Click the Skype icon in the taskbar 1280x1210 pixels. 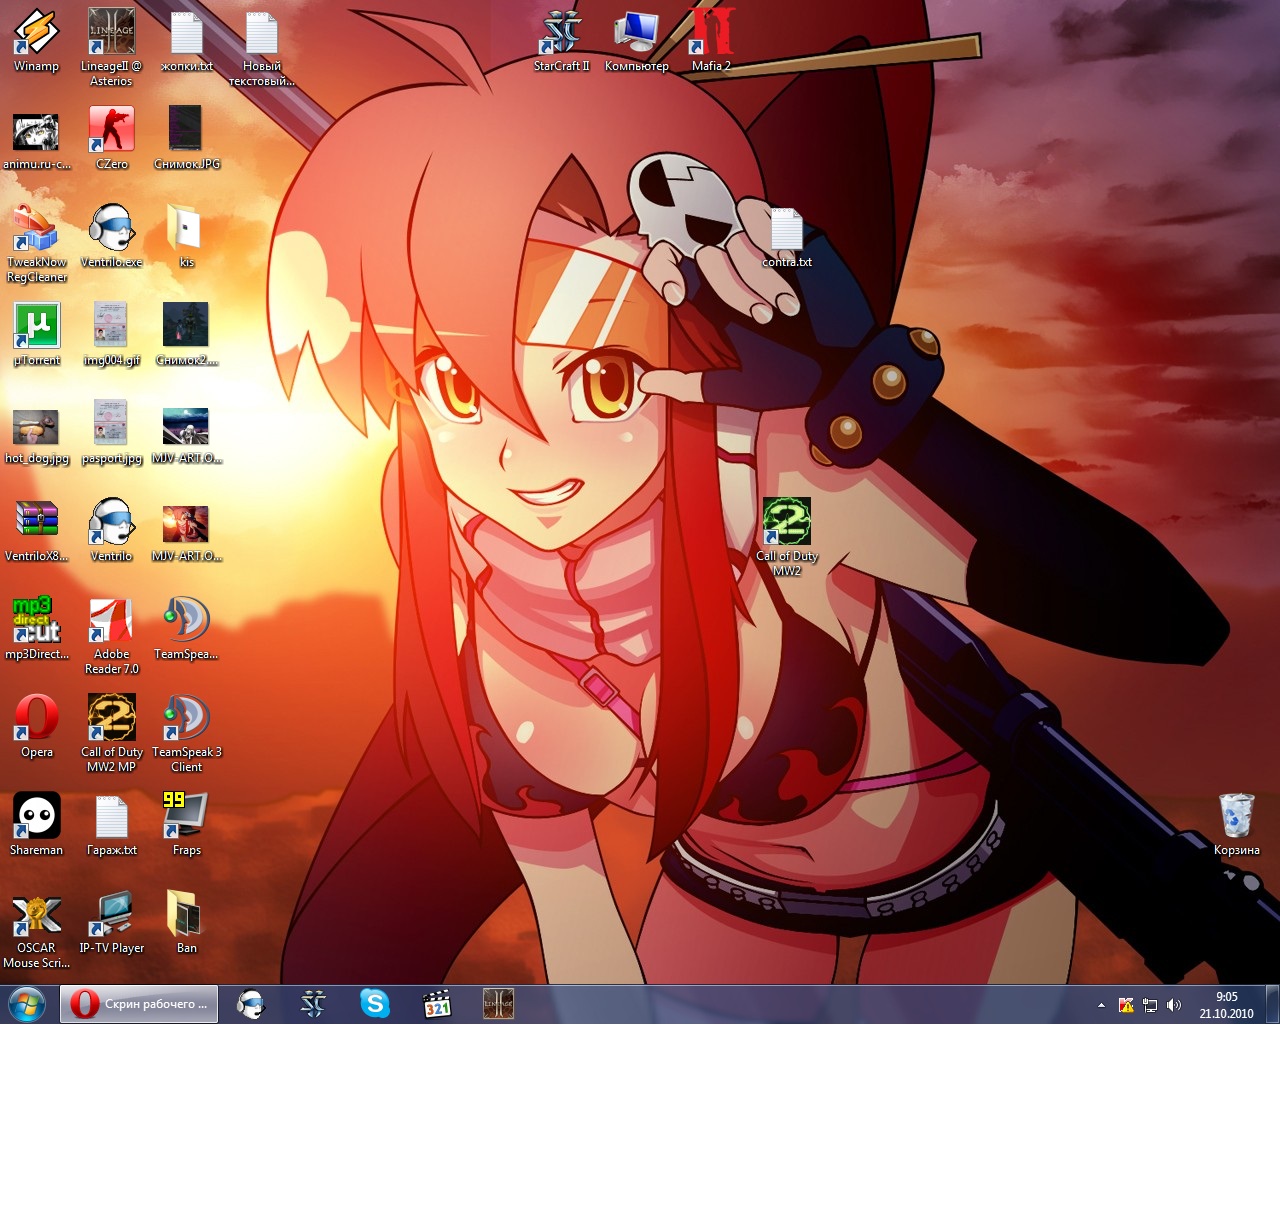click(x=375, y=1004)
